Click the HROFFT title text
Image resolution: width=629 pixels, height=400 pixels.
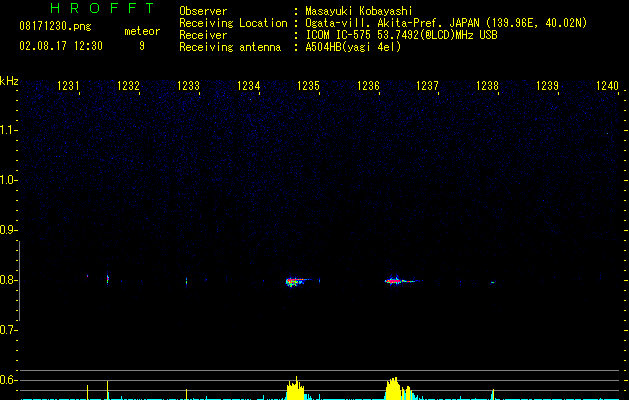point(102,8)
